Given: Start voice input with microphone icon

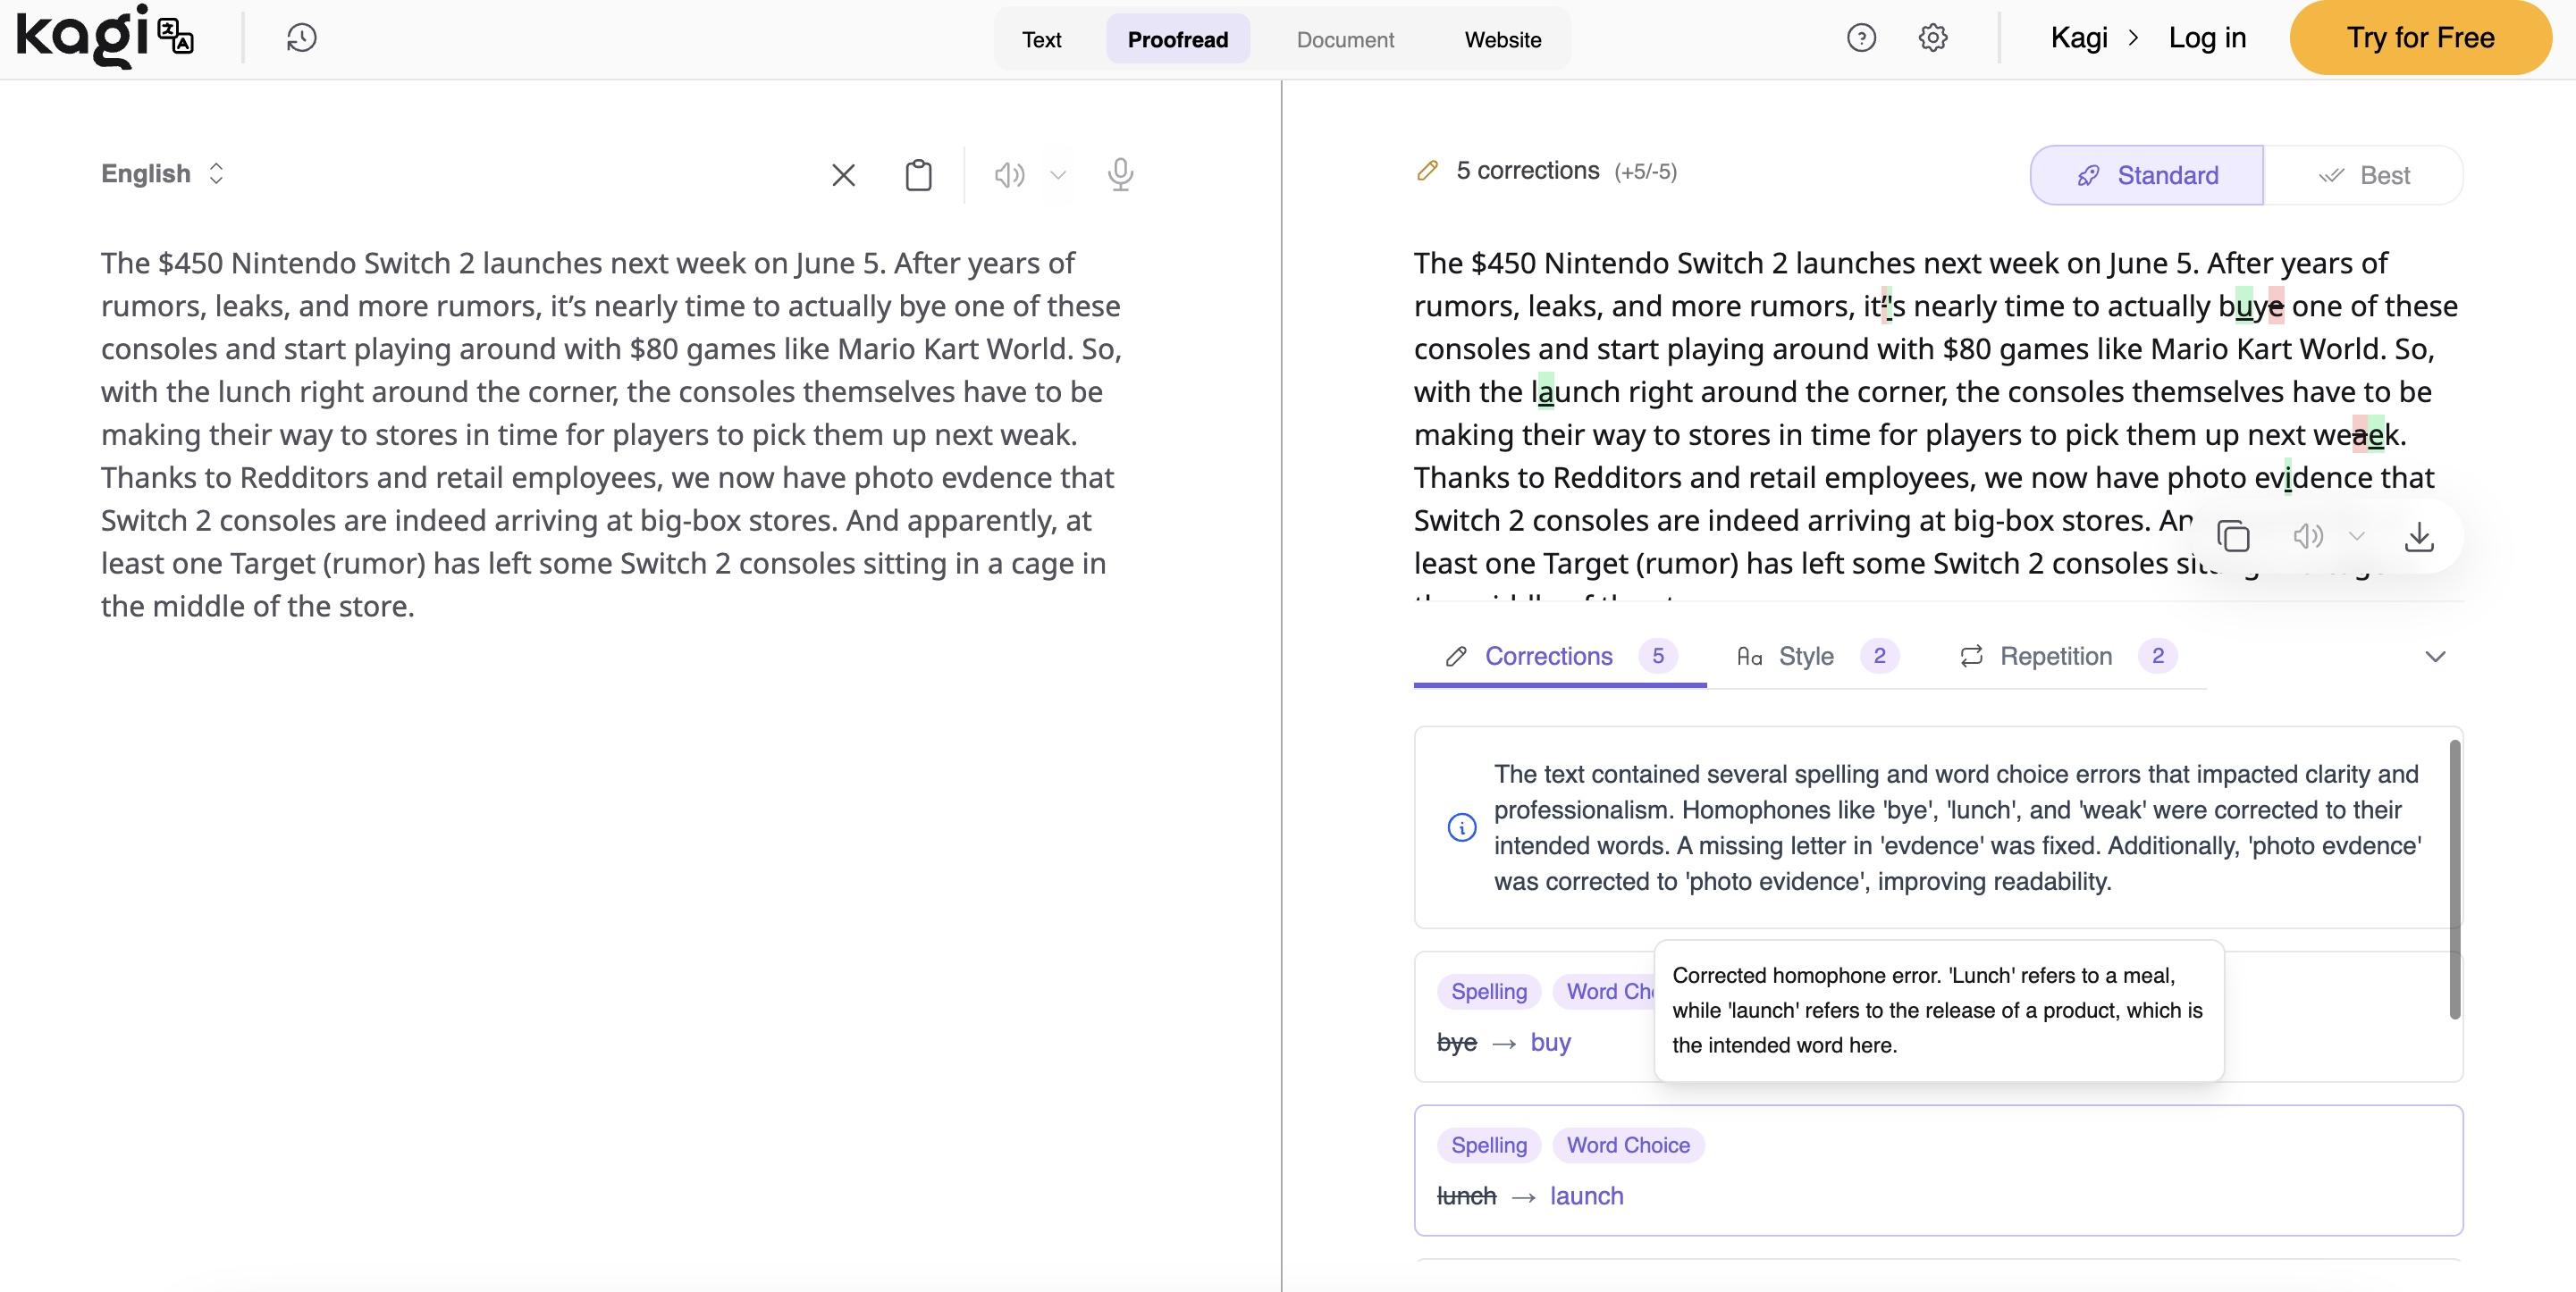Looking at the screenshot, I should point(1120,175).
